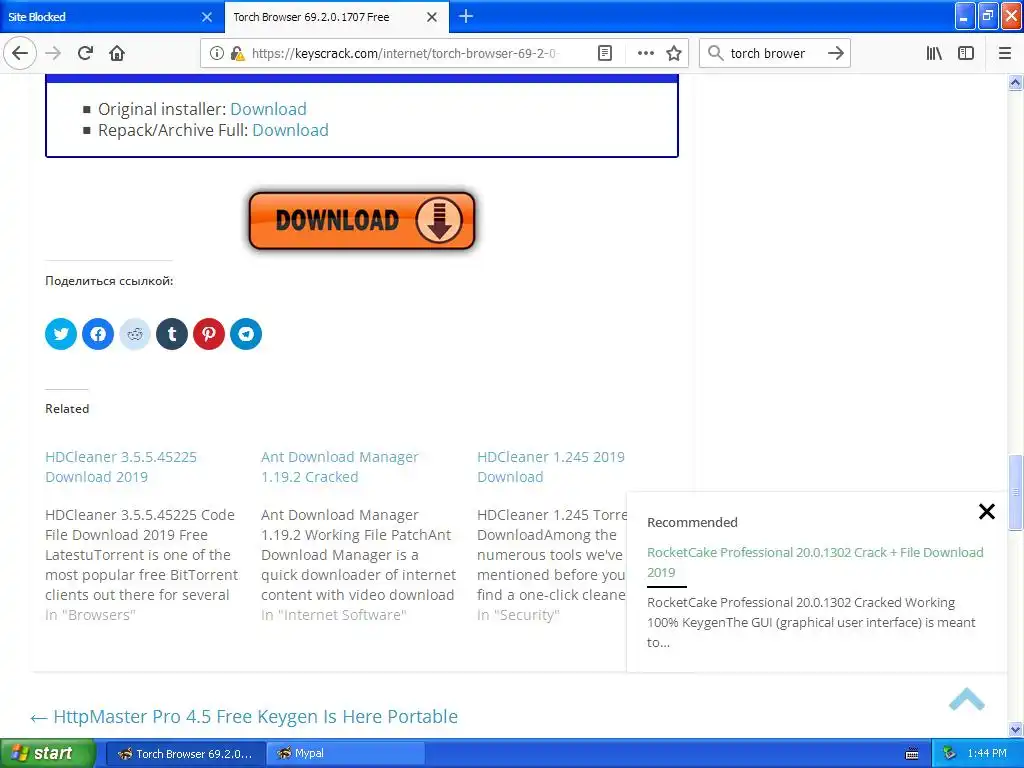This screenshot has height=768, width=1024.
Task: Close the Site Blocked tab
Action: tap(207, 17)
